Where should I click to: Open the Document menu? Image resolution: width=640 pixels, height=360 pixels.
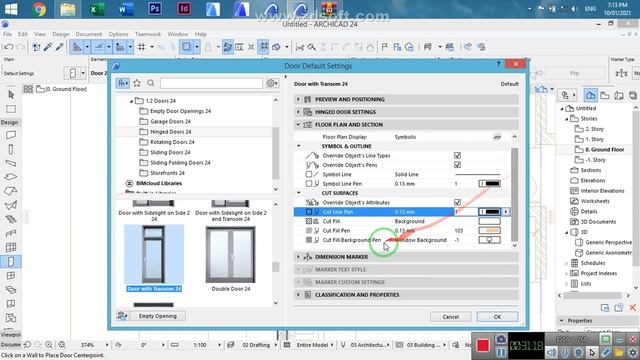click(89, 34)
